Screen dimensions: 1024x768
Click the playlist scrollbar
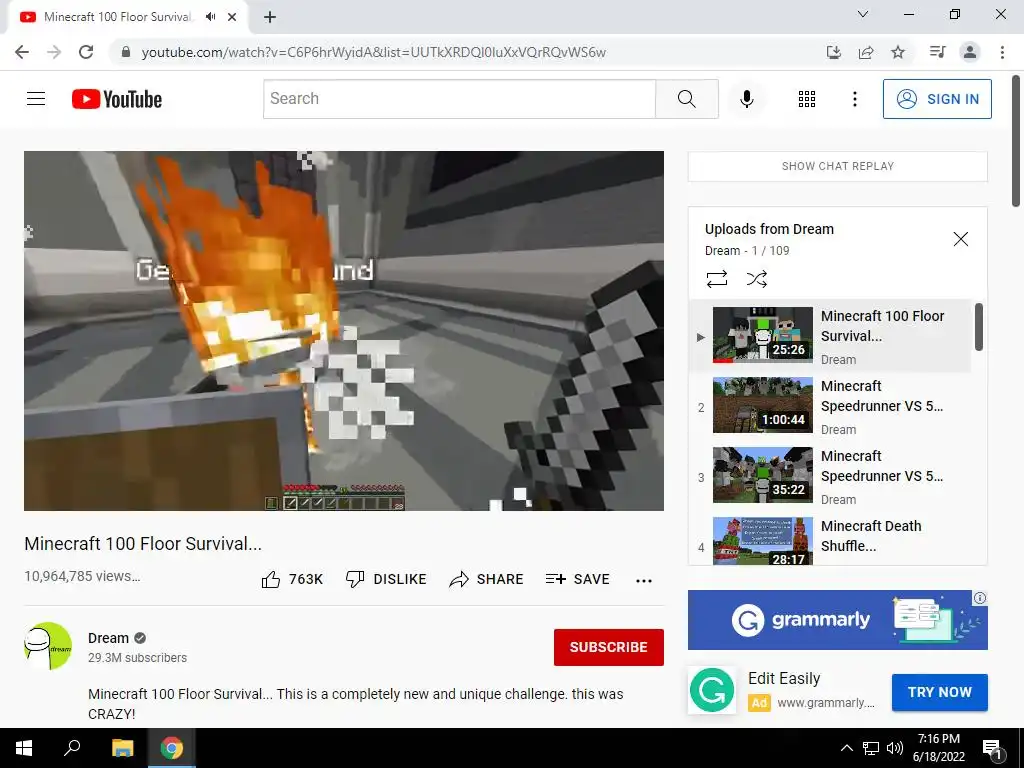click(x=978, y=327)
